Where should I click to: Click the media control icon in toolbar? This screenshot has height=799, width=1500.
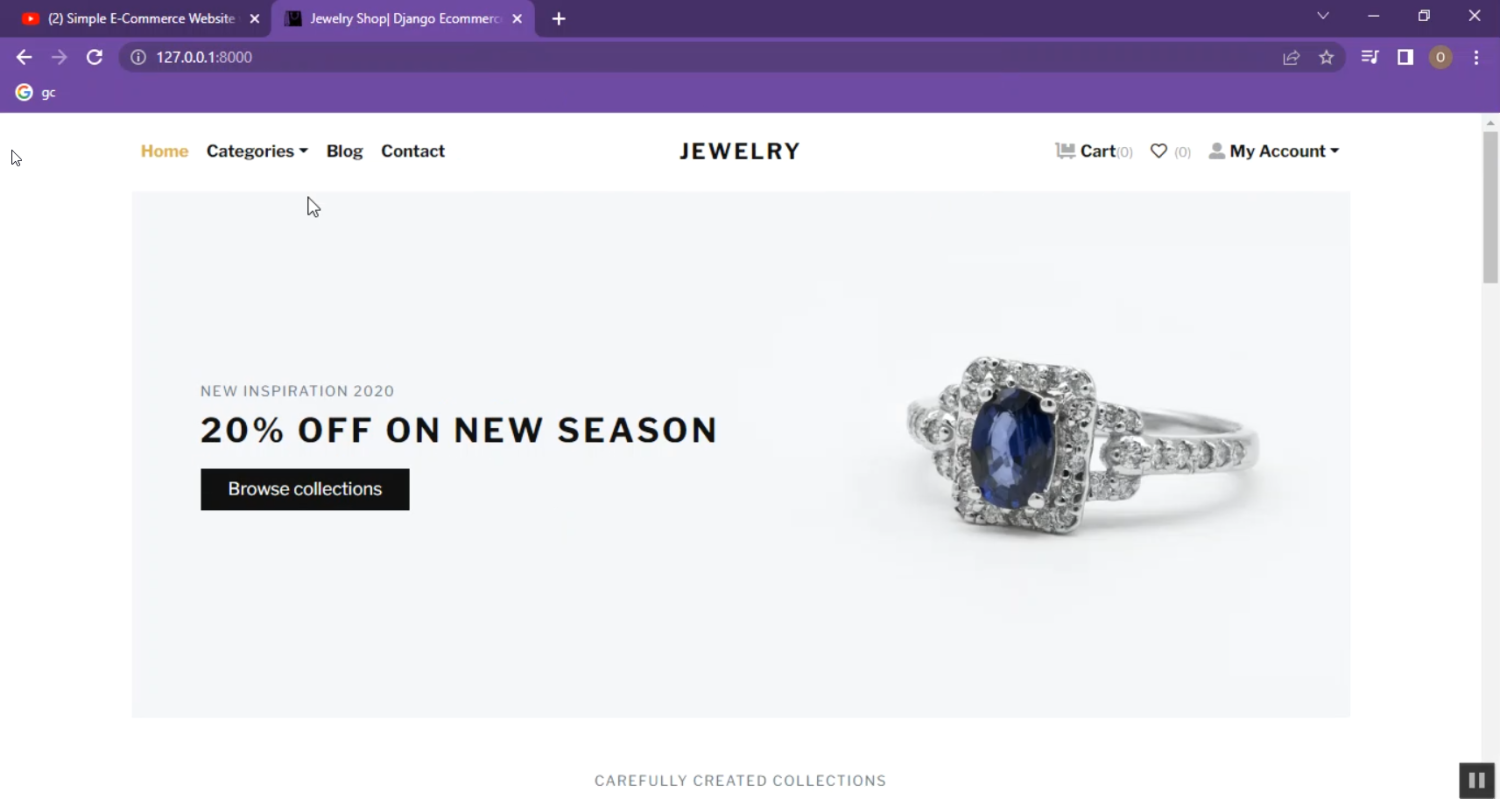point(1370,57)
